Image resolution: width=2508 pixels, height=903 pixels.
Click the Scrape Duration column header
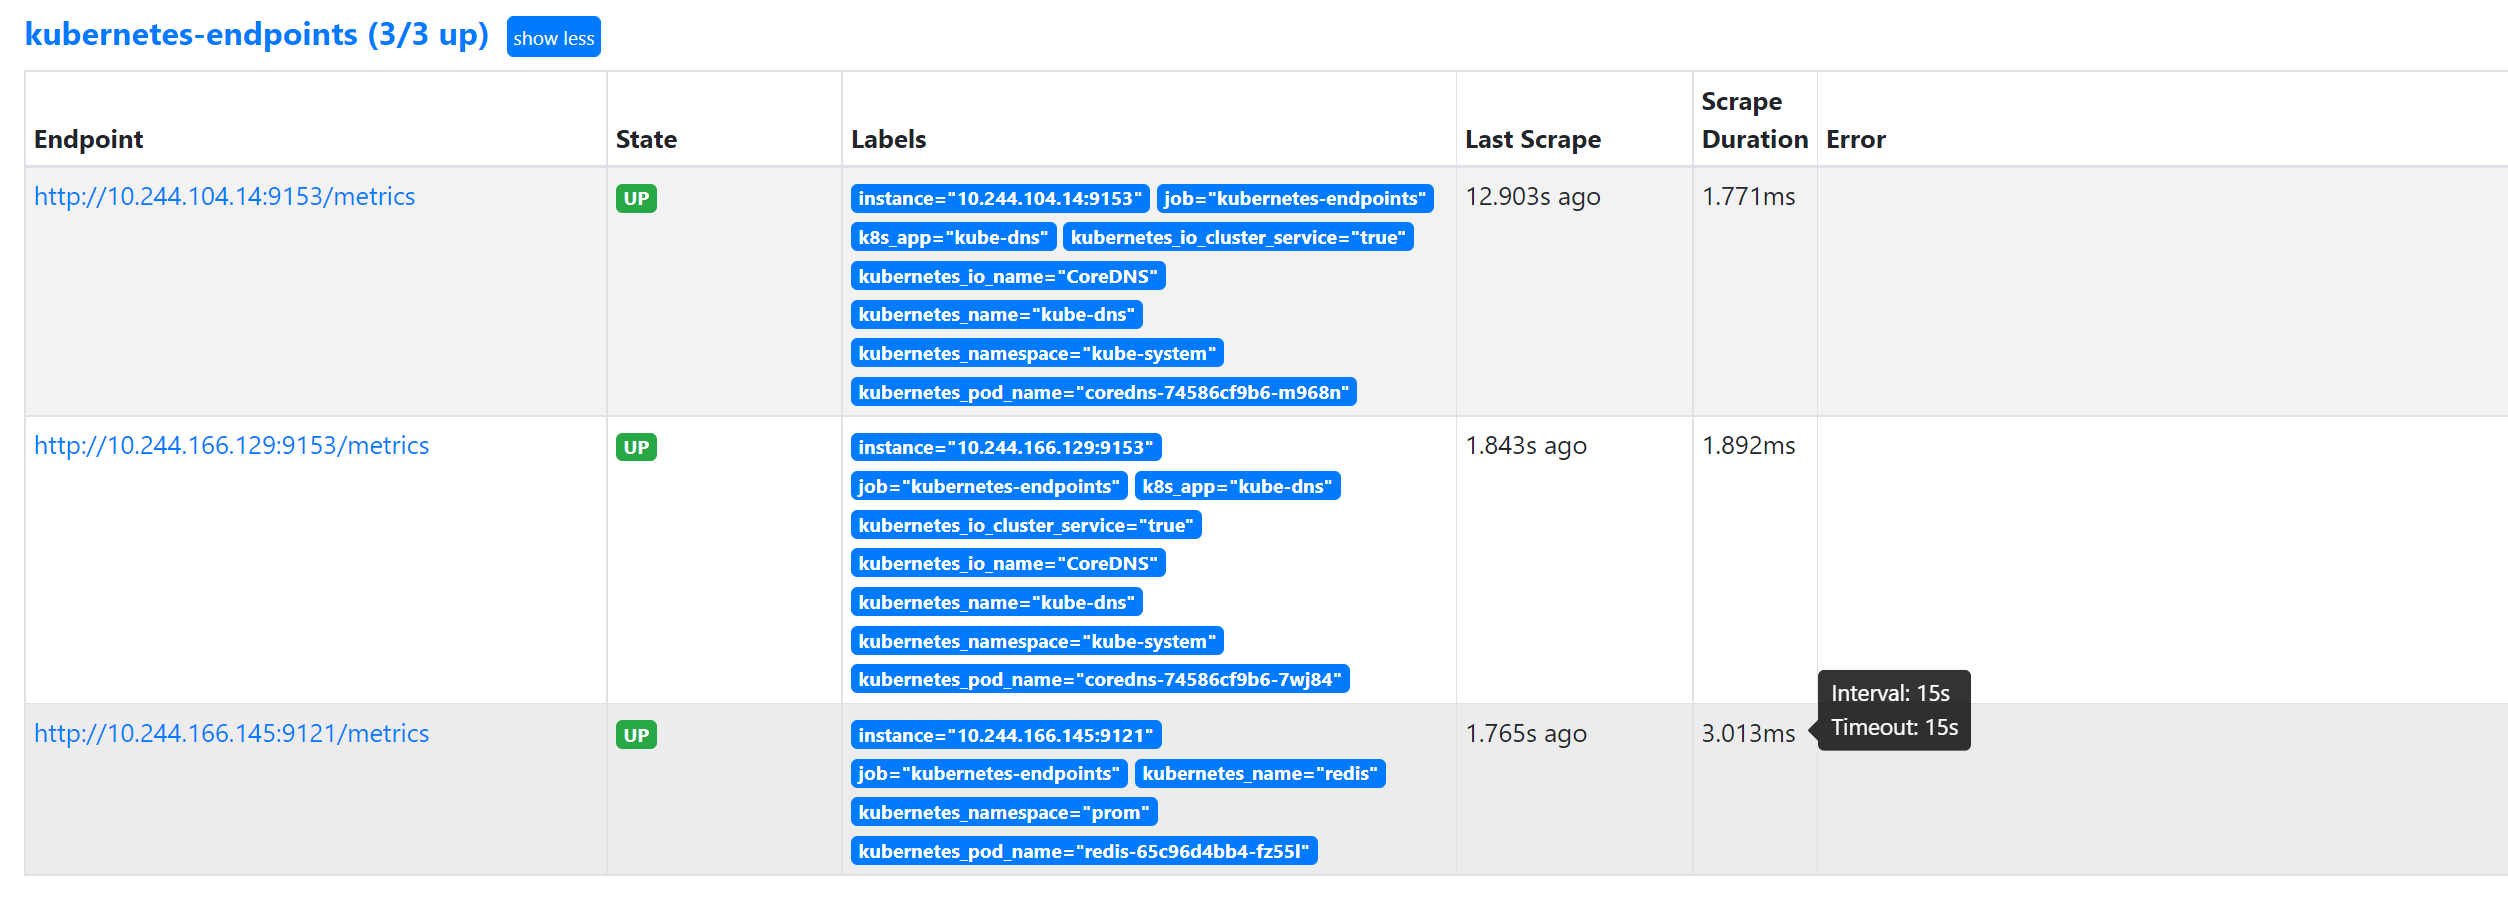pyautogui.click(x=1755, y=120)
